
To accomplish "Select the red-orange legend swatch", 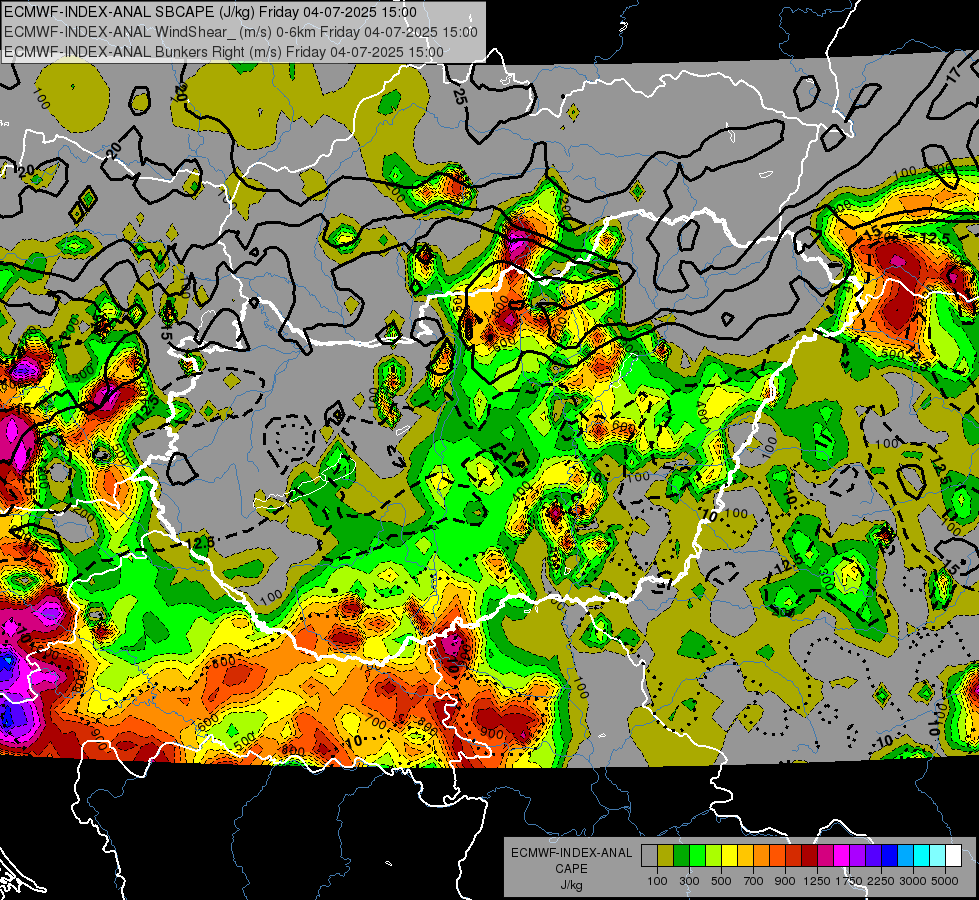I will (x=777, y=855).
